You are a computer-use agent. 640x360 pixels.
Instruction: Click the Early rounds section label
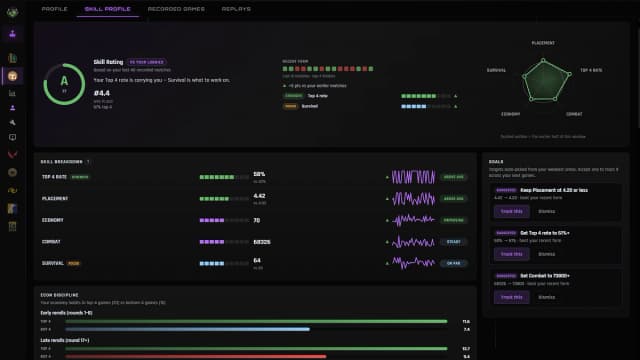67,313
